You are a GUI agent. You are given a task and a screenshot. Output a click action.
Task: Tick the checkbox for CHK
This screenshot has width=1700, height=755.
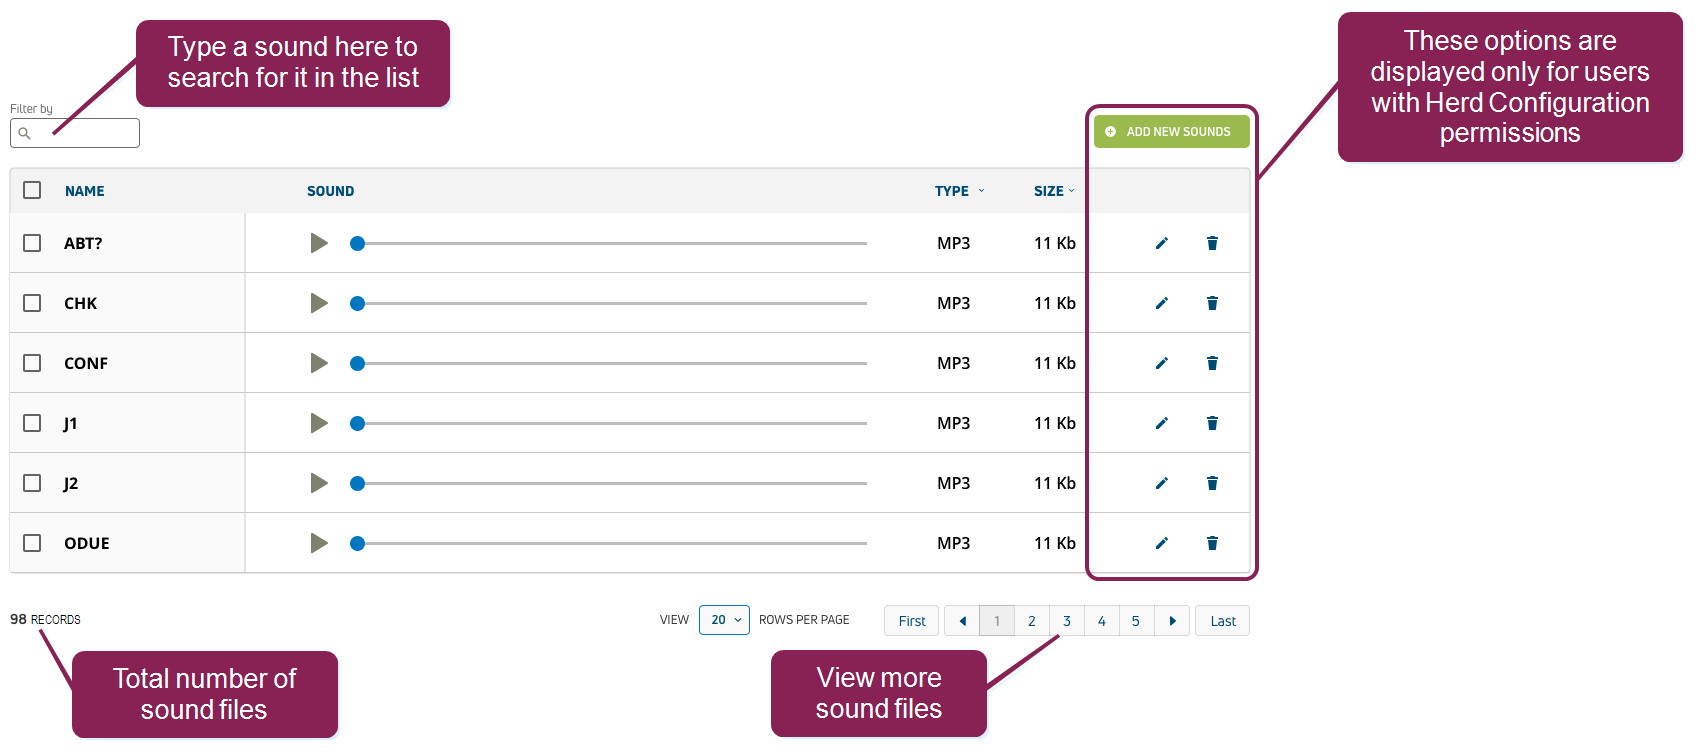pos(32,303)
